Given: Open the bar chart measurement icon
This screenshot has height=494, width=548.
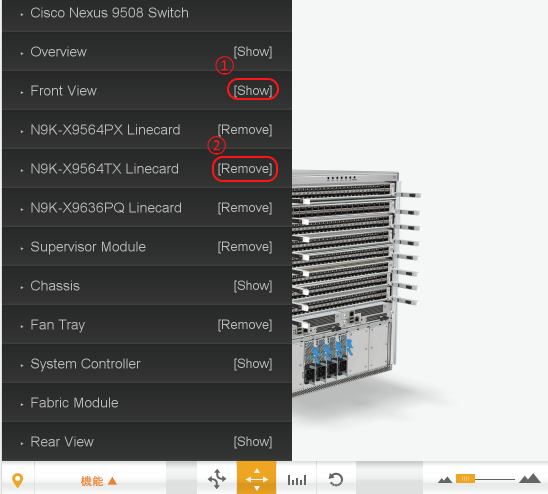Looking at the screenshot, I should point(297,480).
